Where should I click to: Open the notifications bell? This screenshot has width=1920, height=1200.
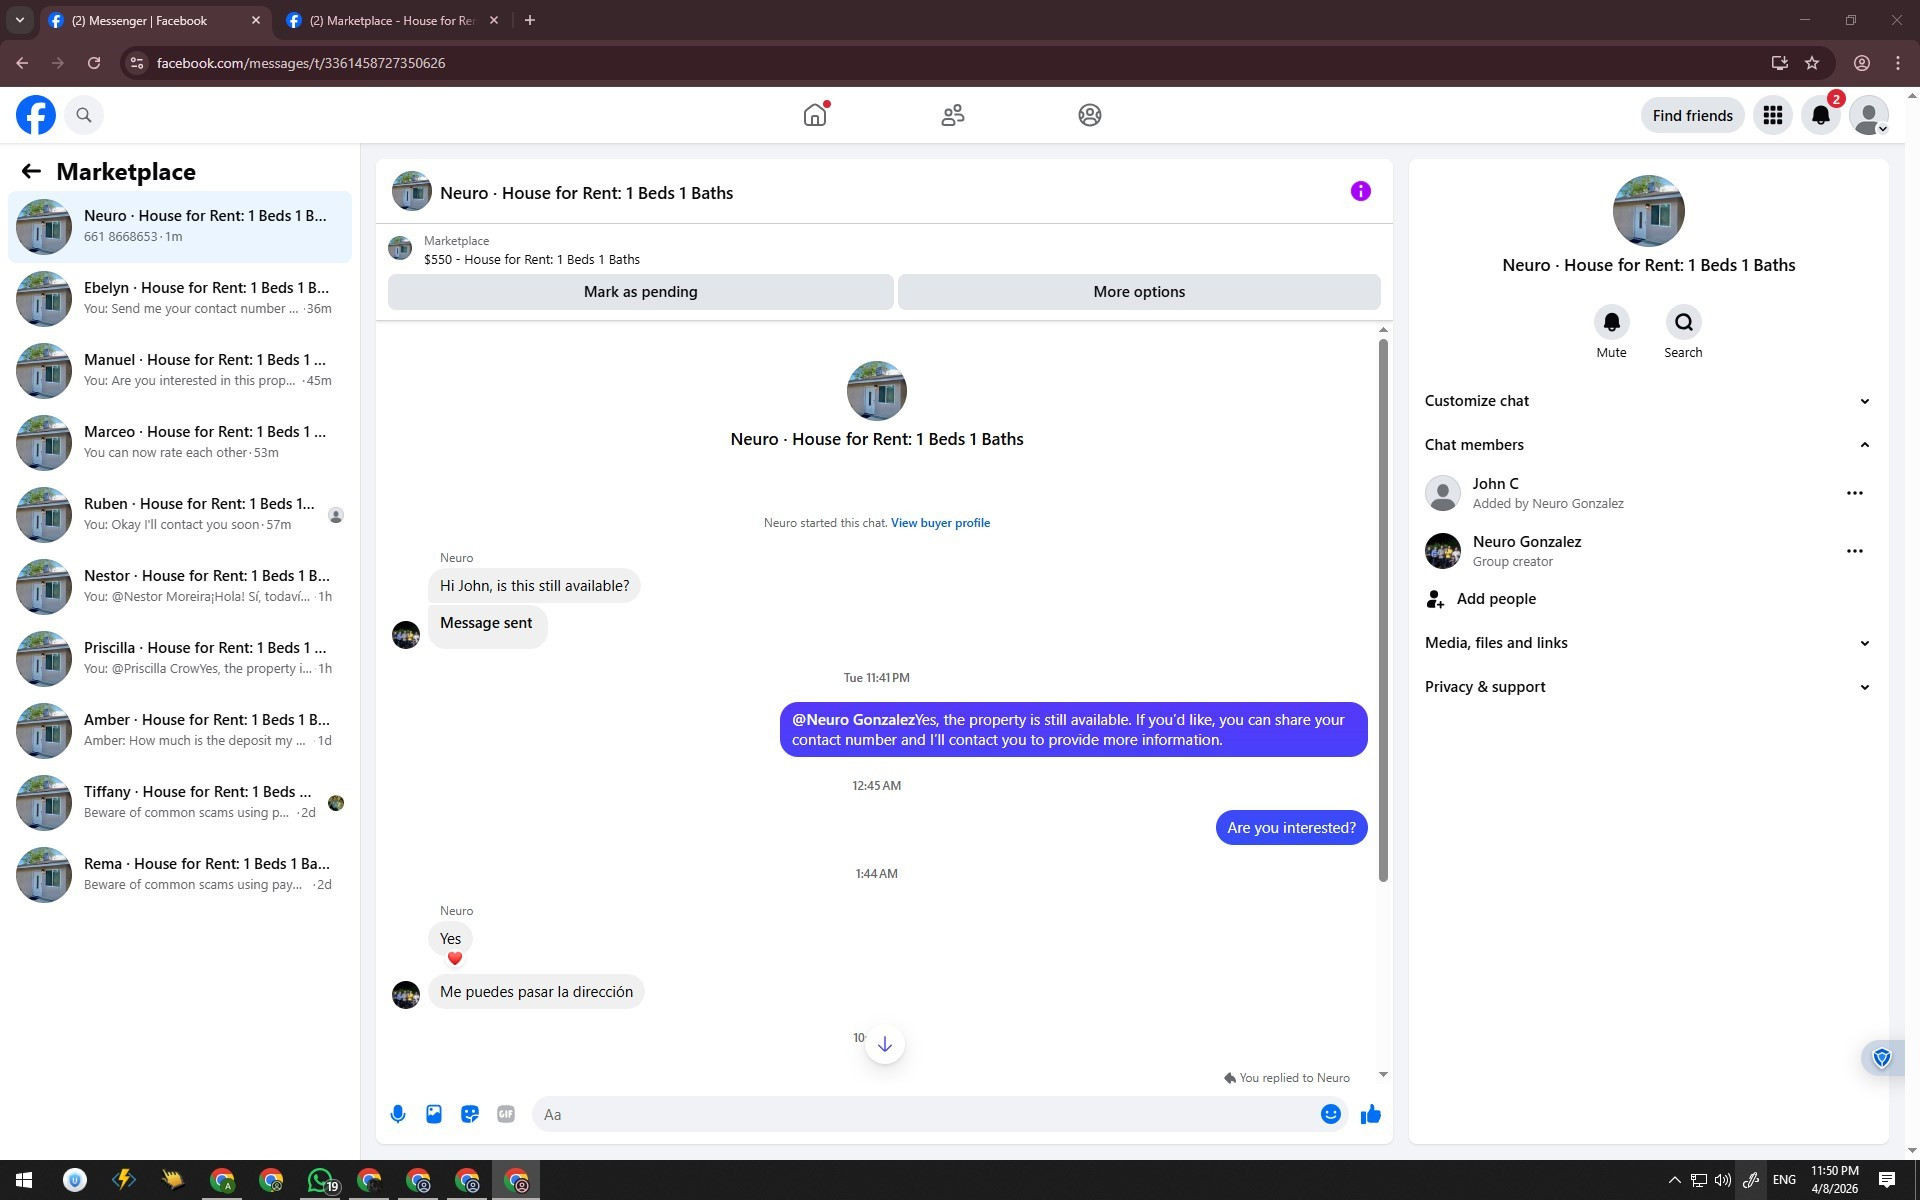[x=1820, y=116]
